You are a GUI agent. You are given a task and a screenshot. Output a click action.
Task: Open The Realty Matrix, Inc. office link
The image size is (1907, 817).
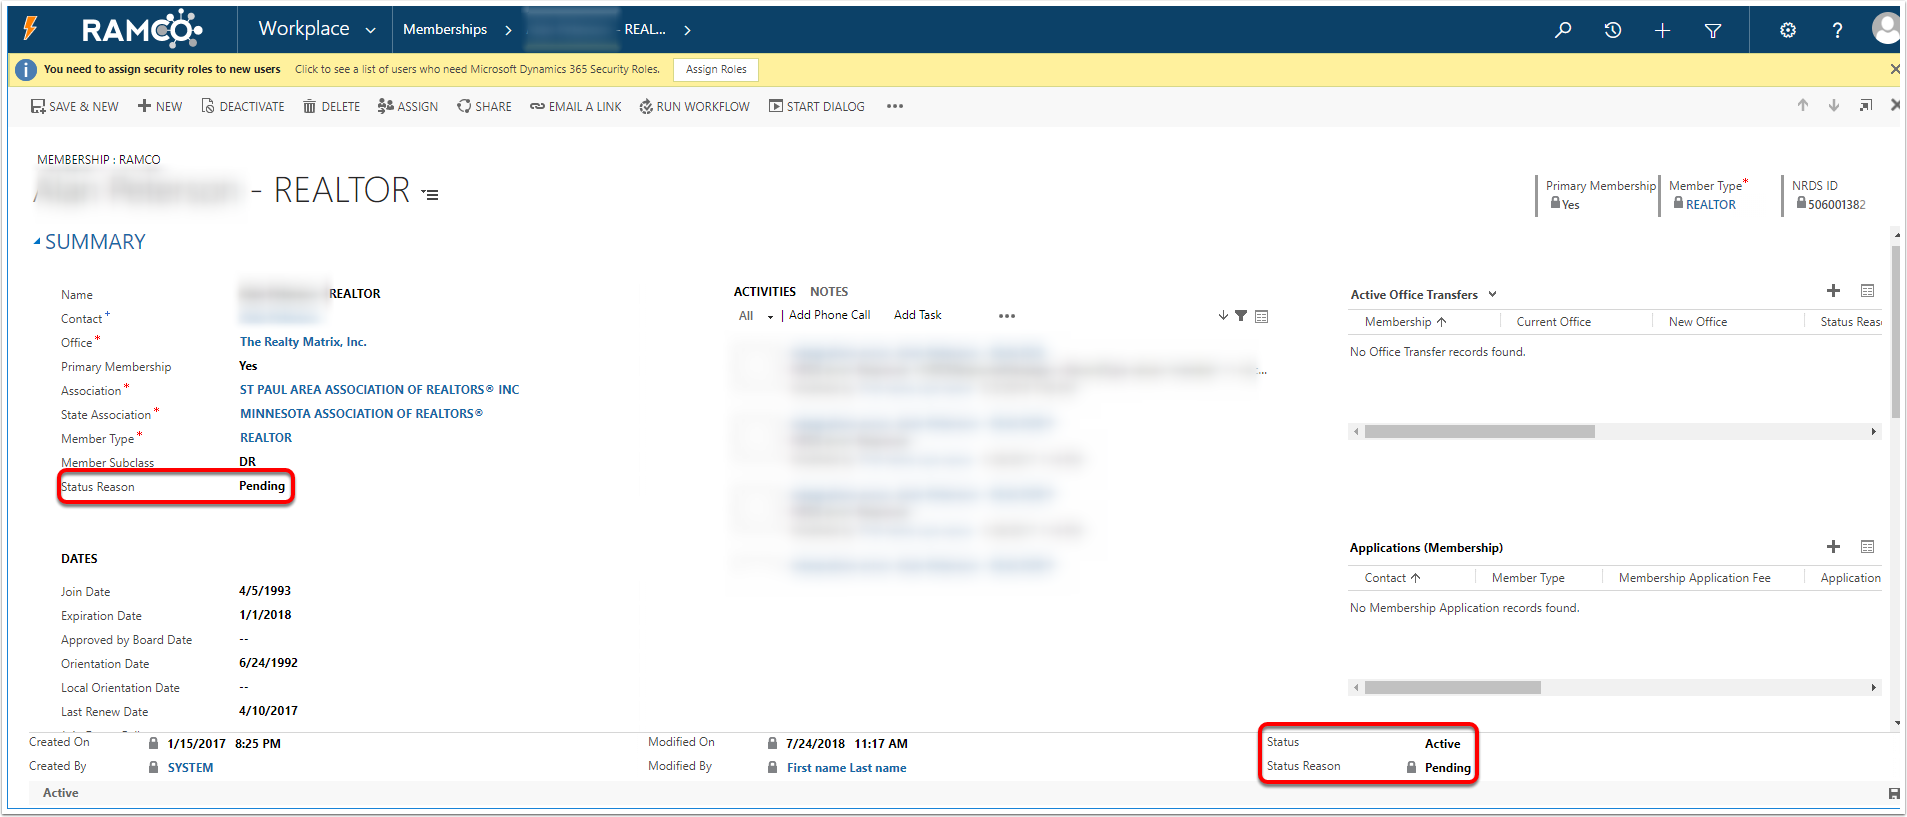(x=303, y=342)
